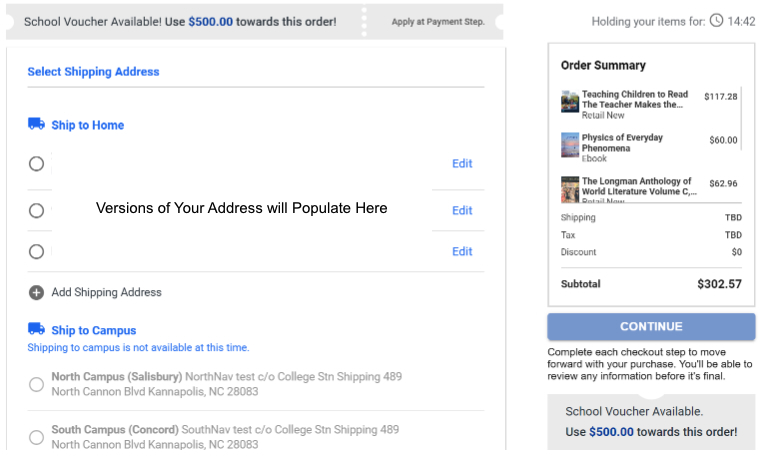Click the Select Shipping Address heading
The height and width of the screenshot is (461, 764).
coord(93,72)
